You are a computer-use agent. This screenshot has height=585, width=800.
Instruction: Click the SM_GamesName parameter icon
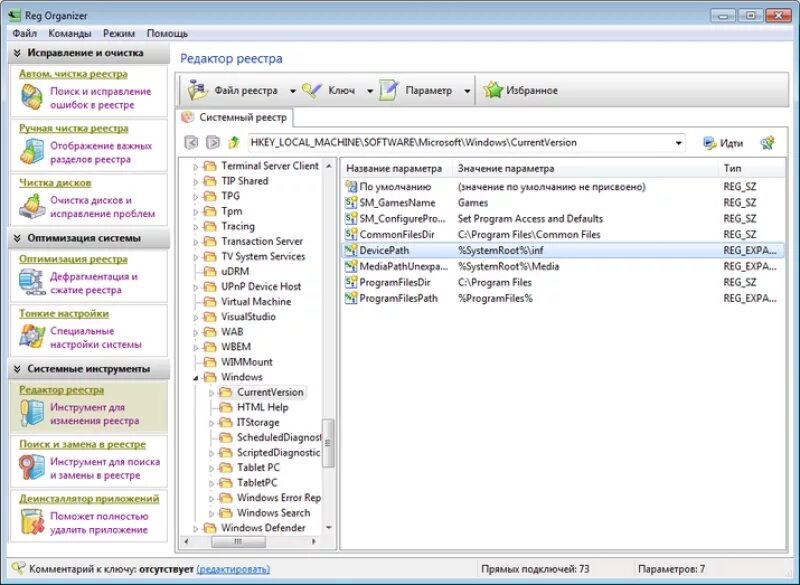pos(351,202)
